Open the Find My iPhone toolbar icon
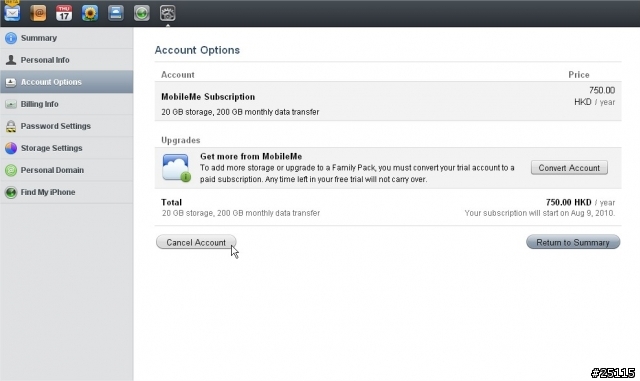The height and width of the screenshot is (381, 640). [142, 13]
